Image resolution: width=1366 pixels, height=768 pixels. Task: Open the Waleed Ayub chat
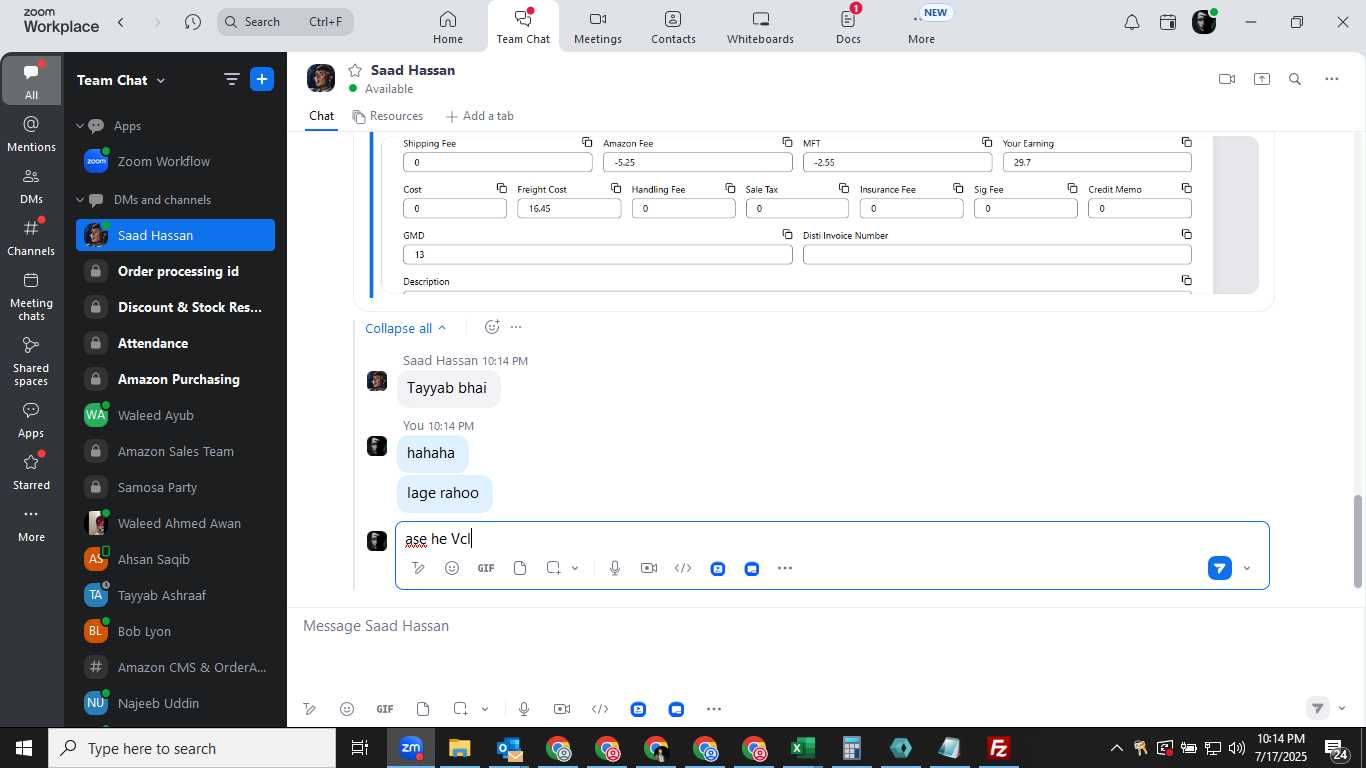[175, 415]
